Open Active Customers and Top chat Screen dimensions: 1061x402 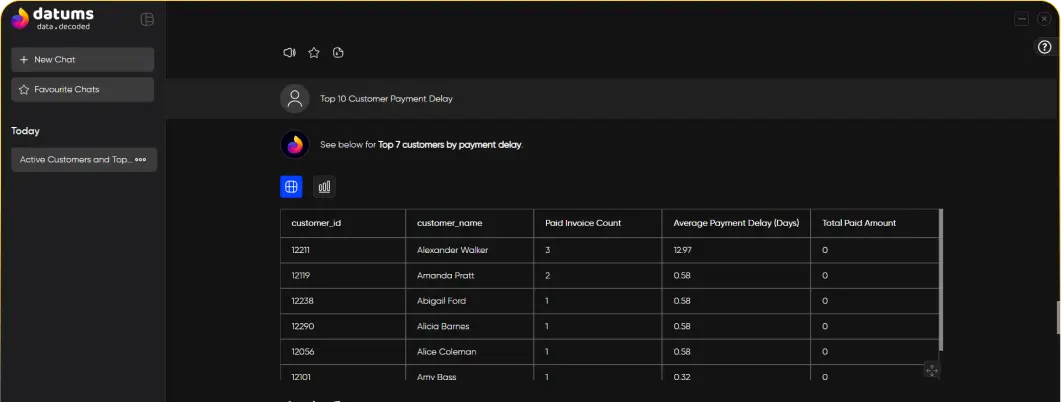pyautogui.click(x=84, y=160)
